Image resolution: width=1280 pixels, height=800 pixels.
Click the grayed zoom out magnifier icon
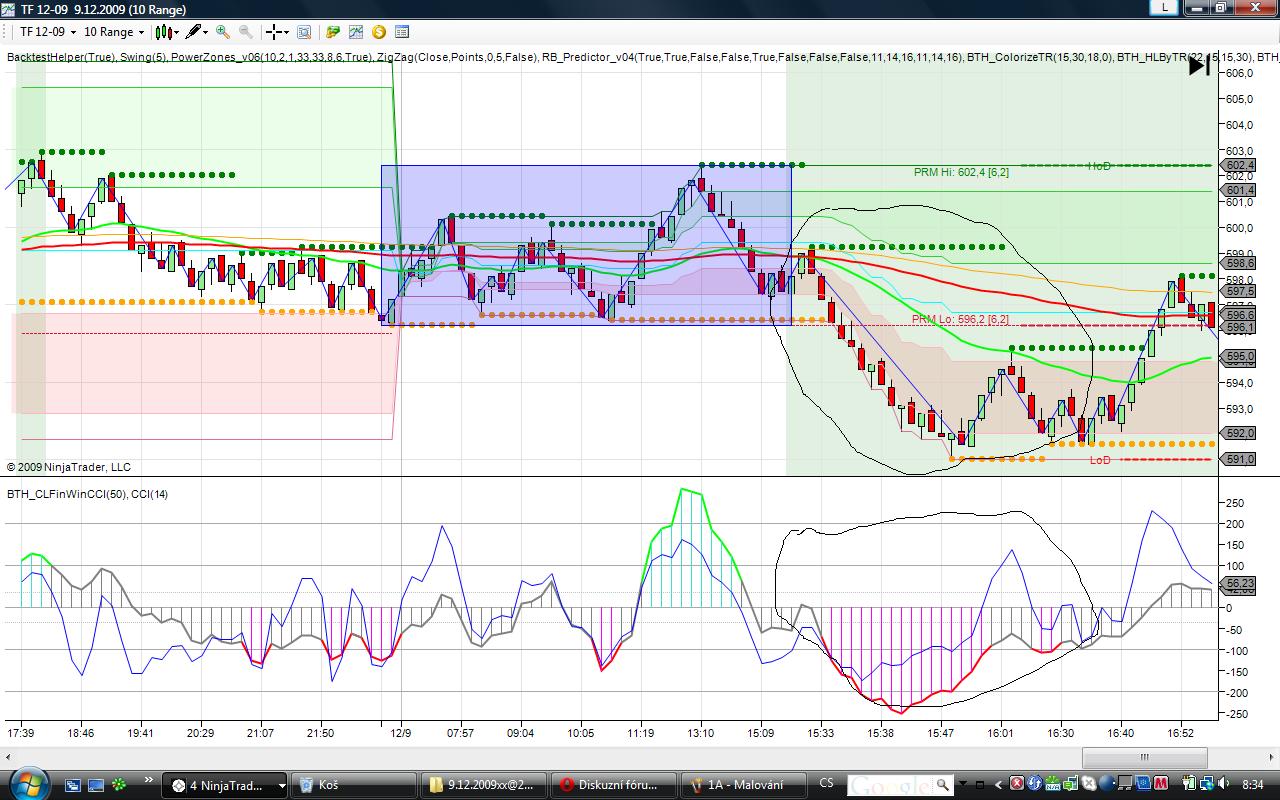[245, 32]
